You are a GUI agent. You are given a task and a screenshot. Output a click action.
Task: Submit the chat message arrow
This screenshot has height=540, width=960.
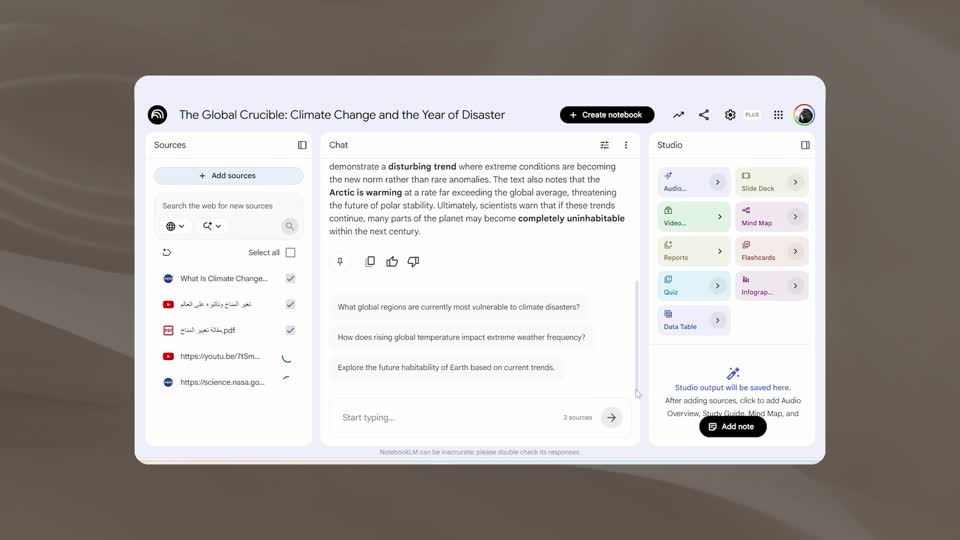tap(611, 418)
